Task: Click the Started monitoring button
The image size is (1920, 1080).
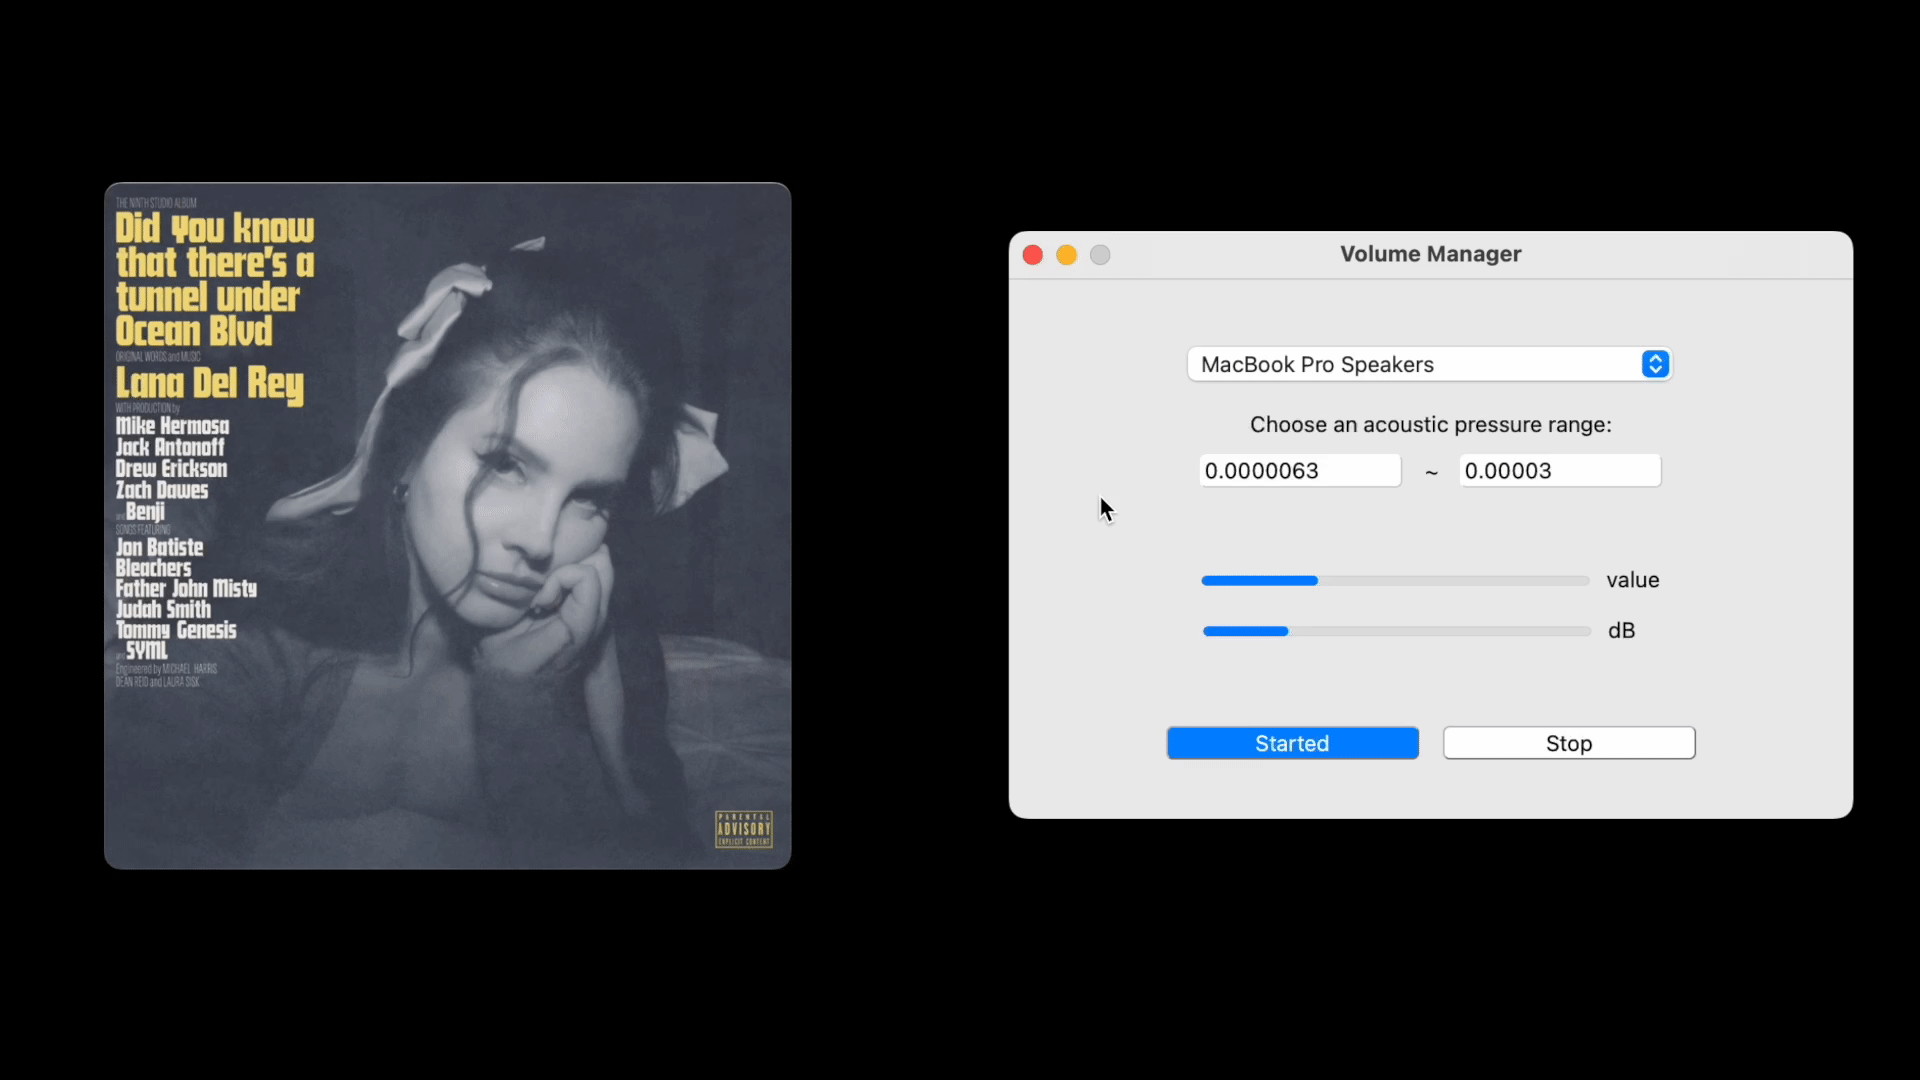Action: (1292, 742)
